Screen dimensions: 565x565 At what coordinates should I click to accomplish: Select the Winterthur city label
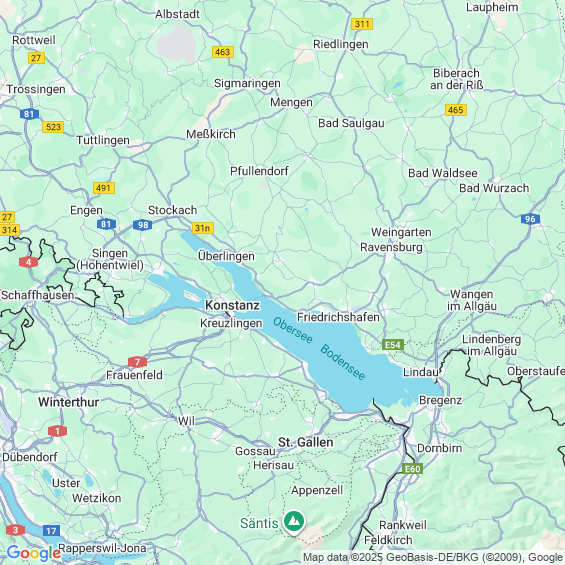[x=68, y=402]
